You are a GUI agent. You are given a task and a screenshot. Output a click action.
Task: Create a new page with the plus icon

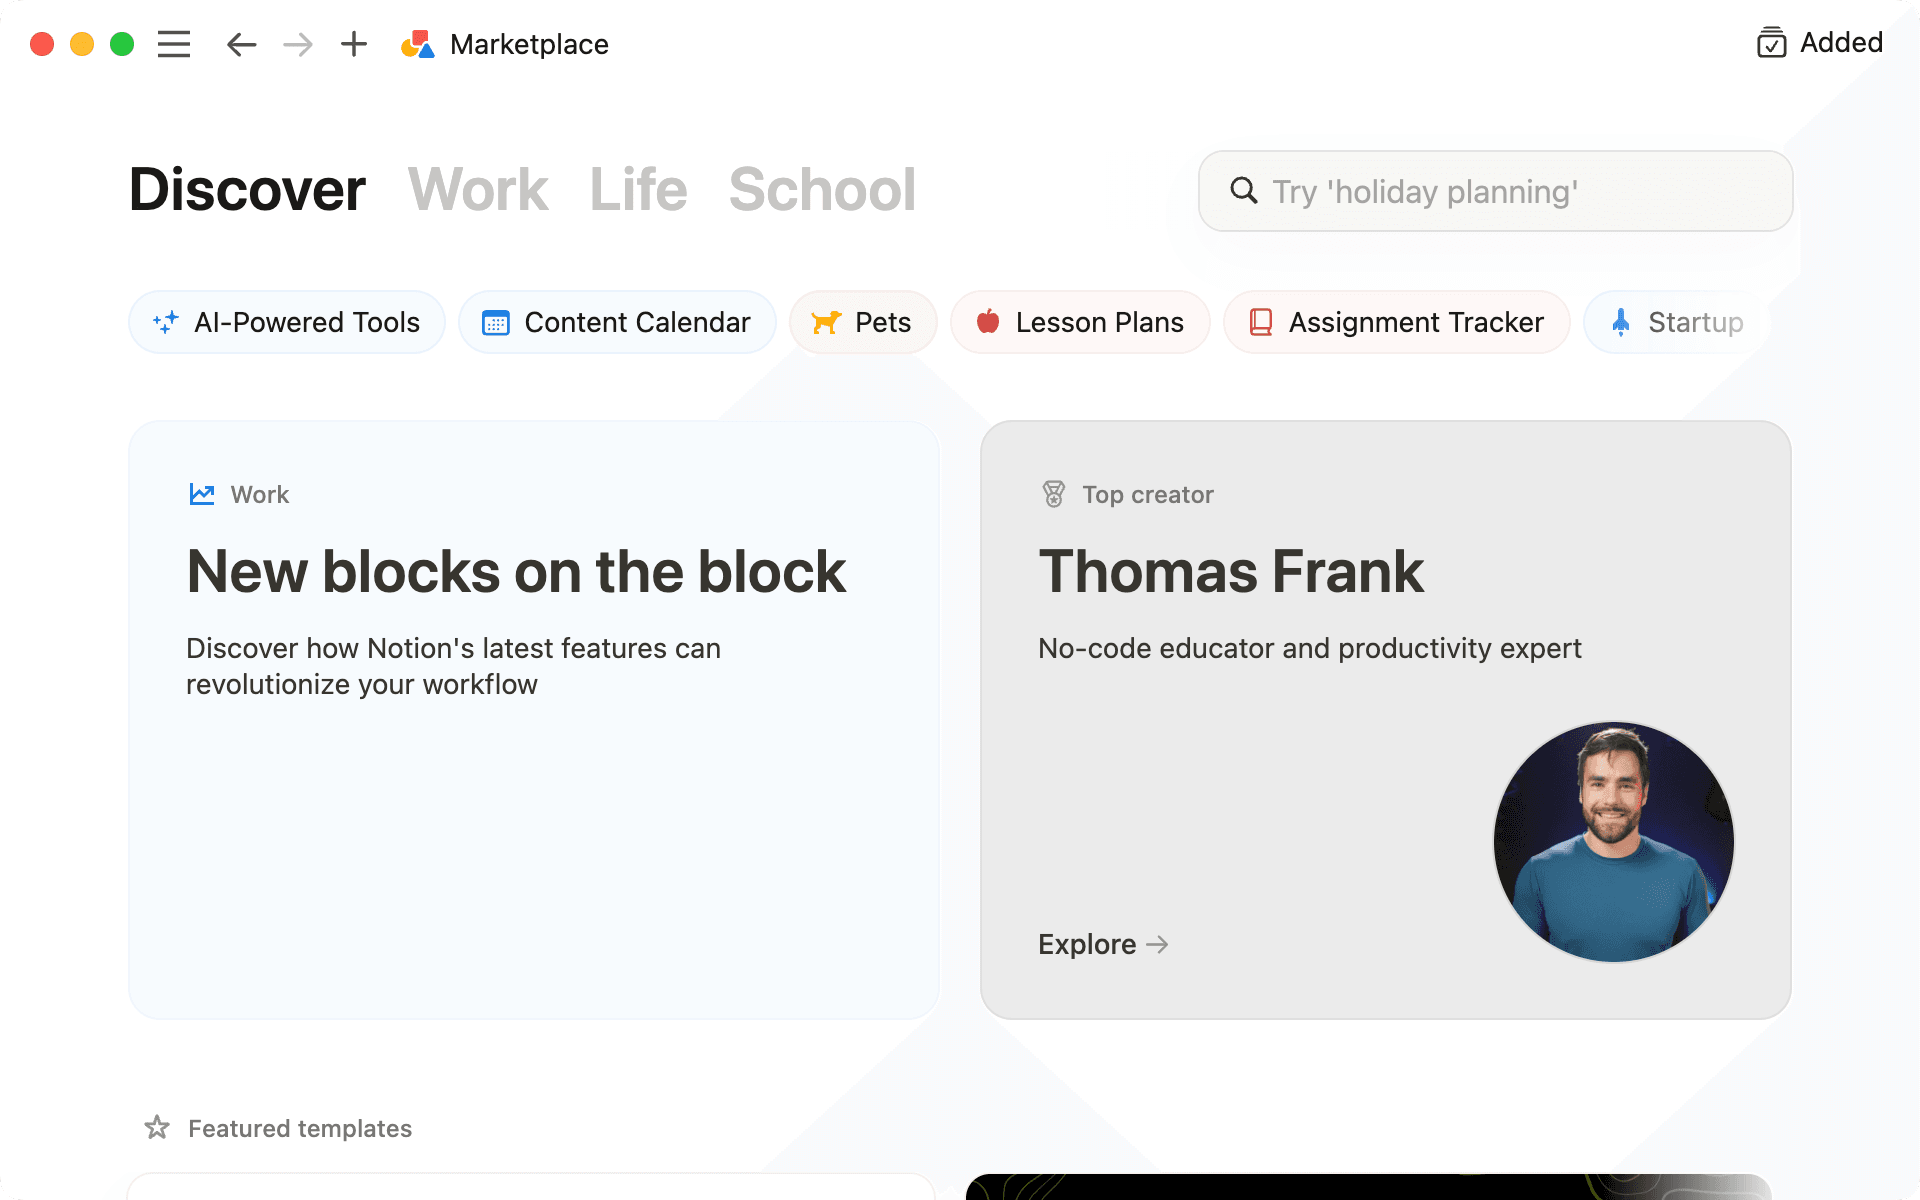point(352,44)
